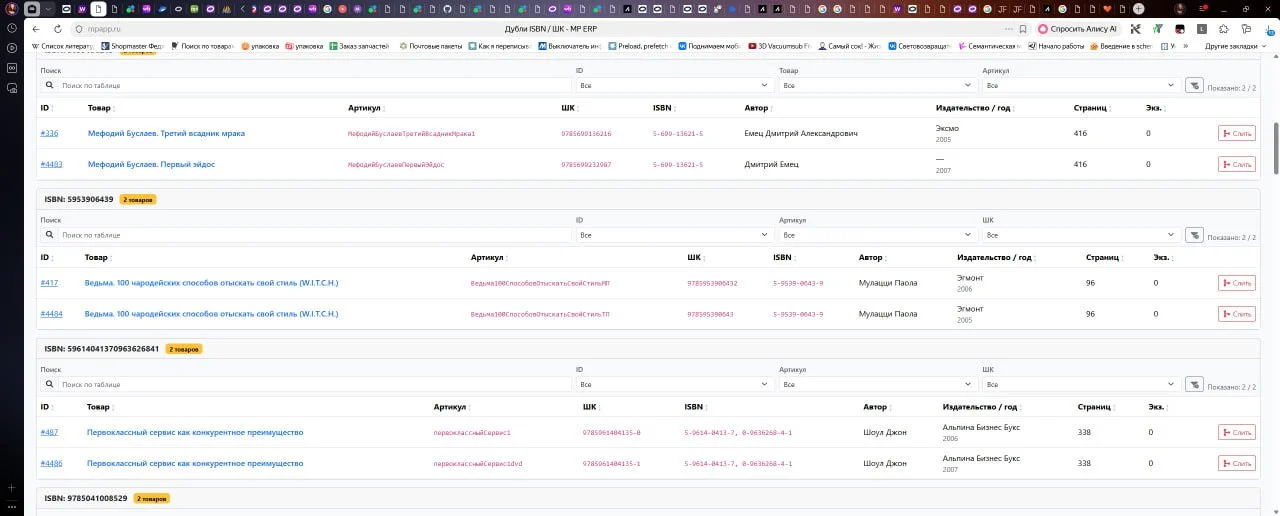1280x516 pixels.
Task: Open Артикул filter in Первоклассный сервис table
Action: pyautogui.click(x=878, y=384)
